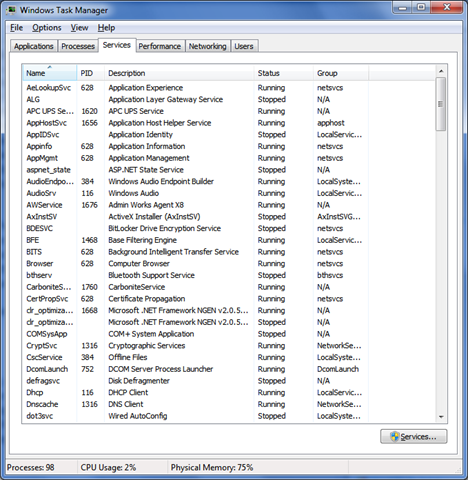Switch to the Networking tab

tap(208, 46)
